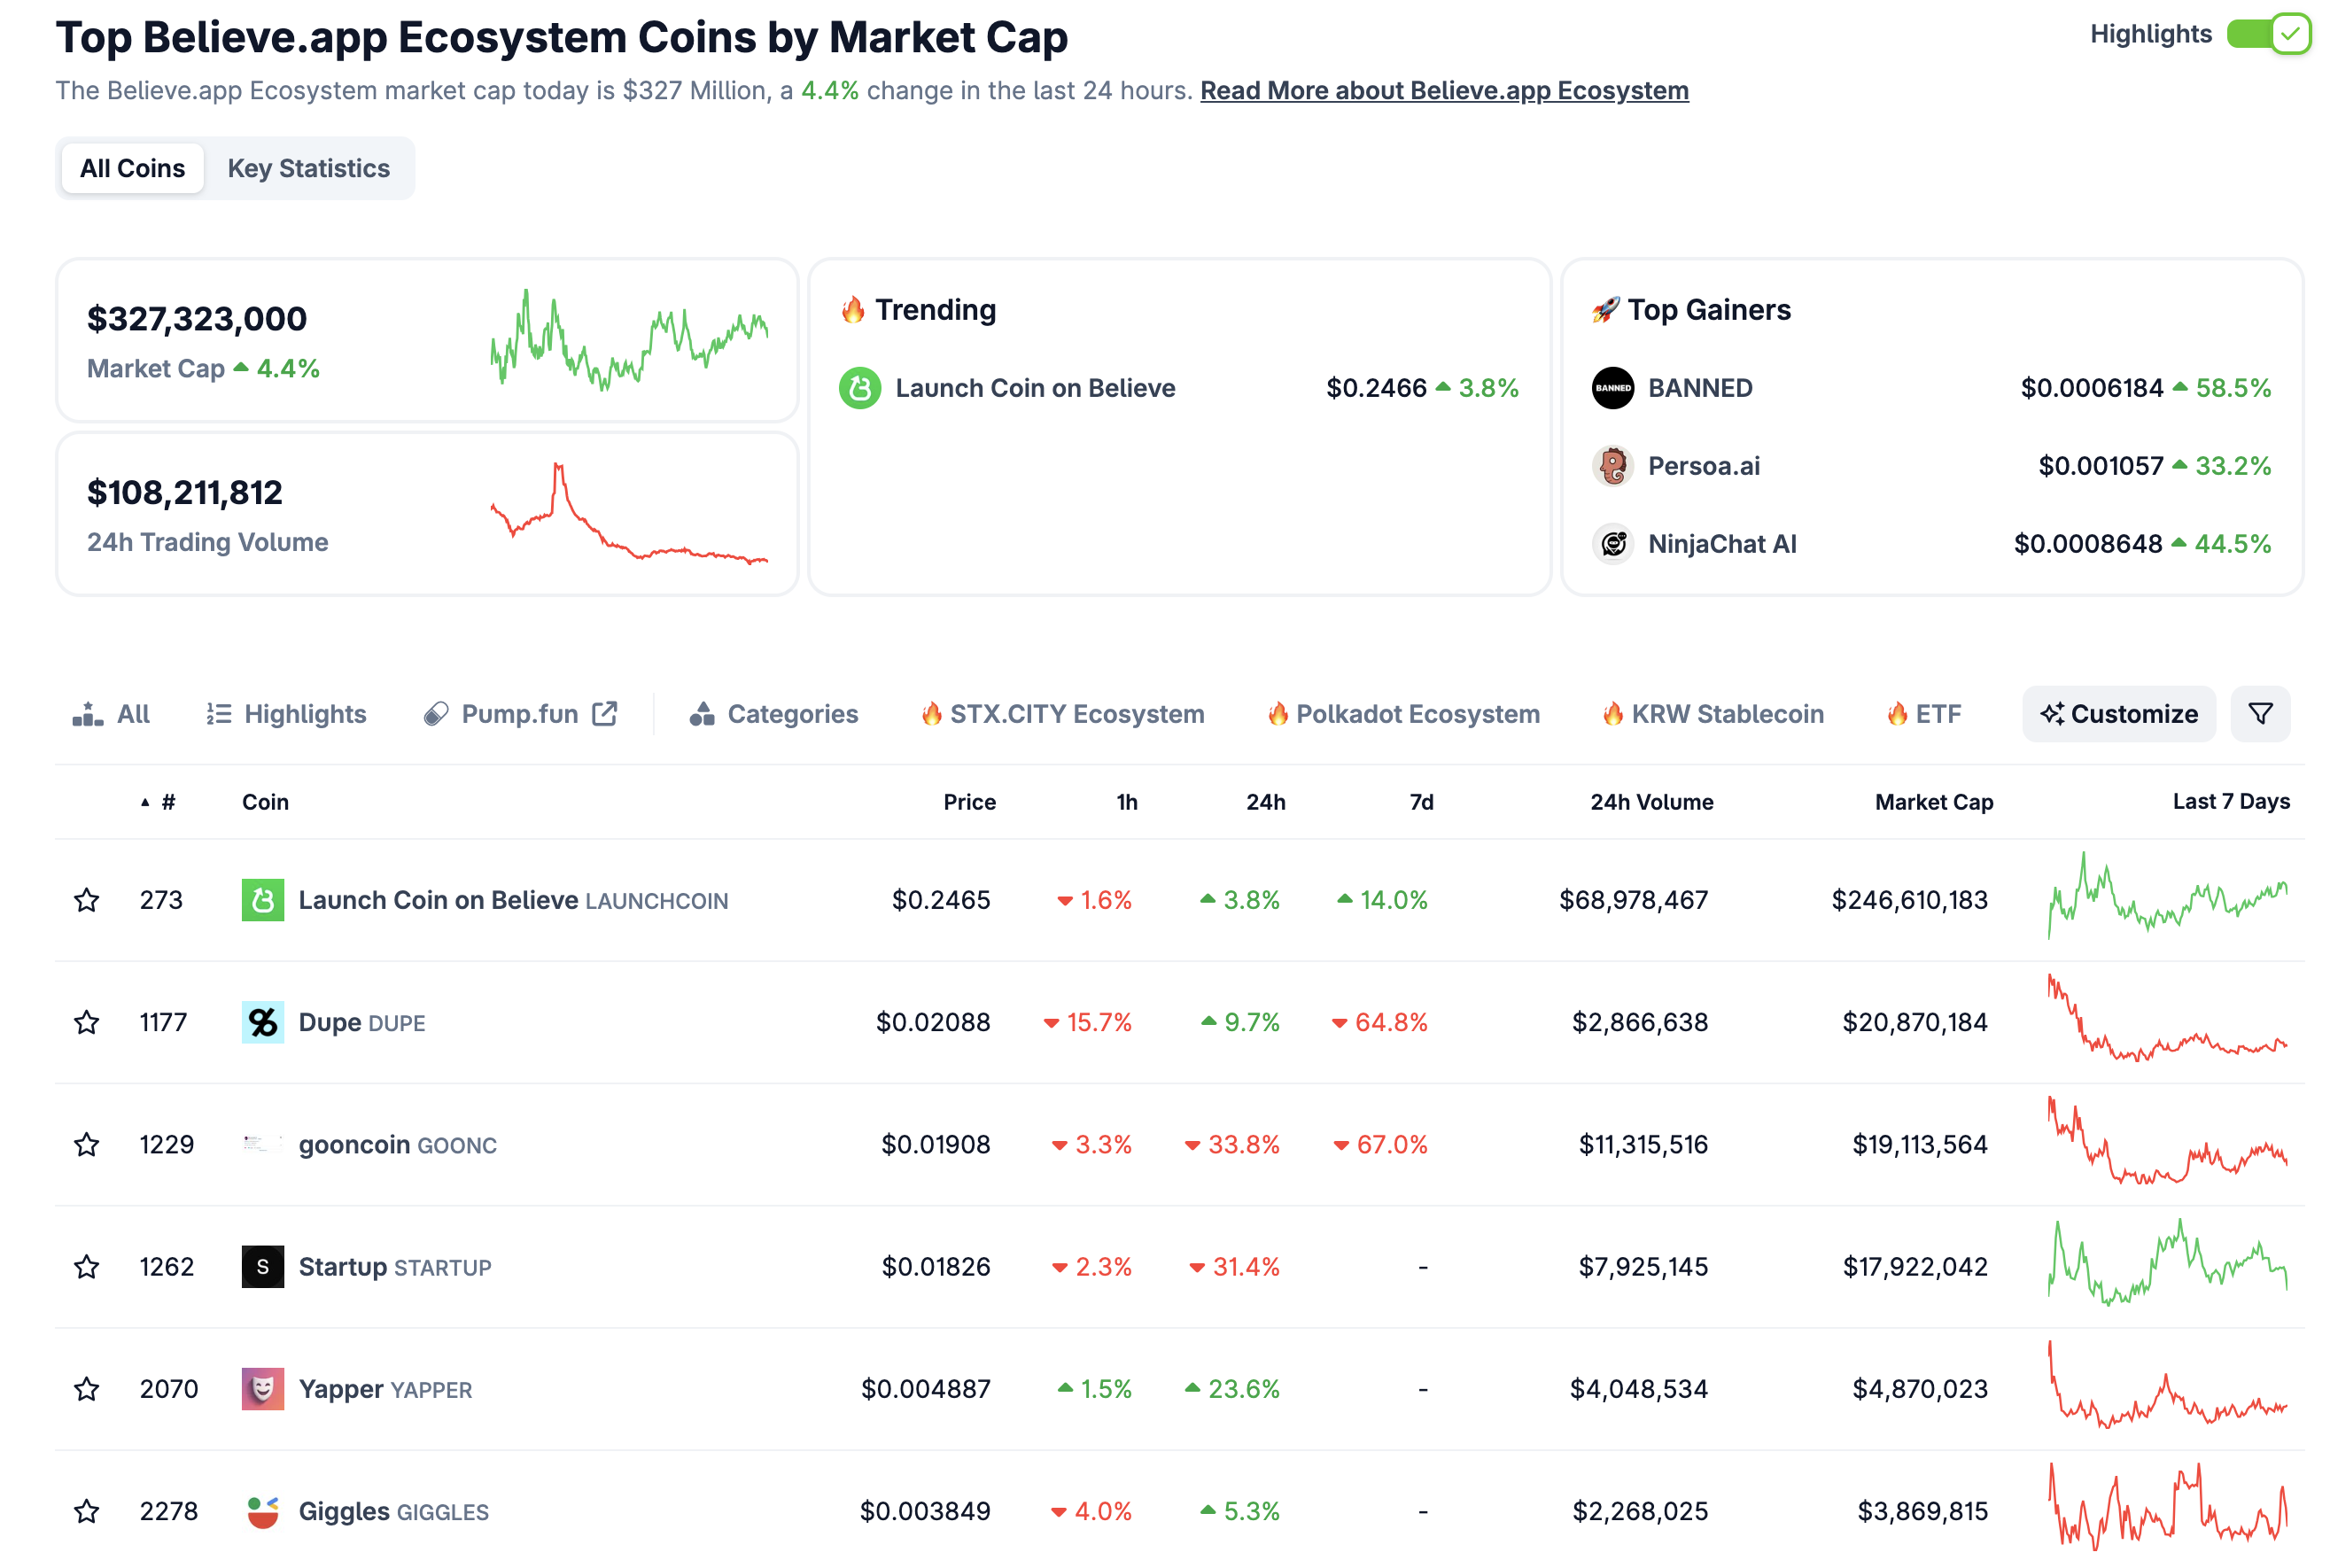2330x1568 pixels.
Task: Click the Startup coin logo
Action: coord(262,1266)
